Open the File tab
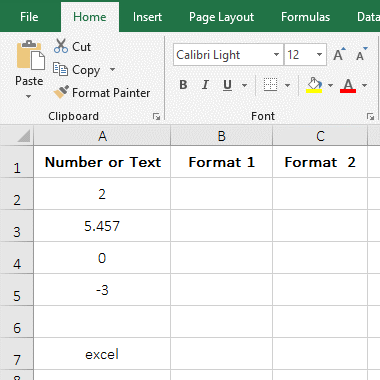This screenshot has width=380, height=380. tap(29, 17)
